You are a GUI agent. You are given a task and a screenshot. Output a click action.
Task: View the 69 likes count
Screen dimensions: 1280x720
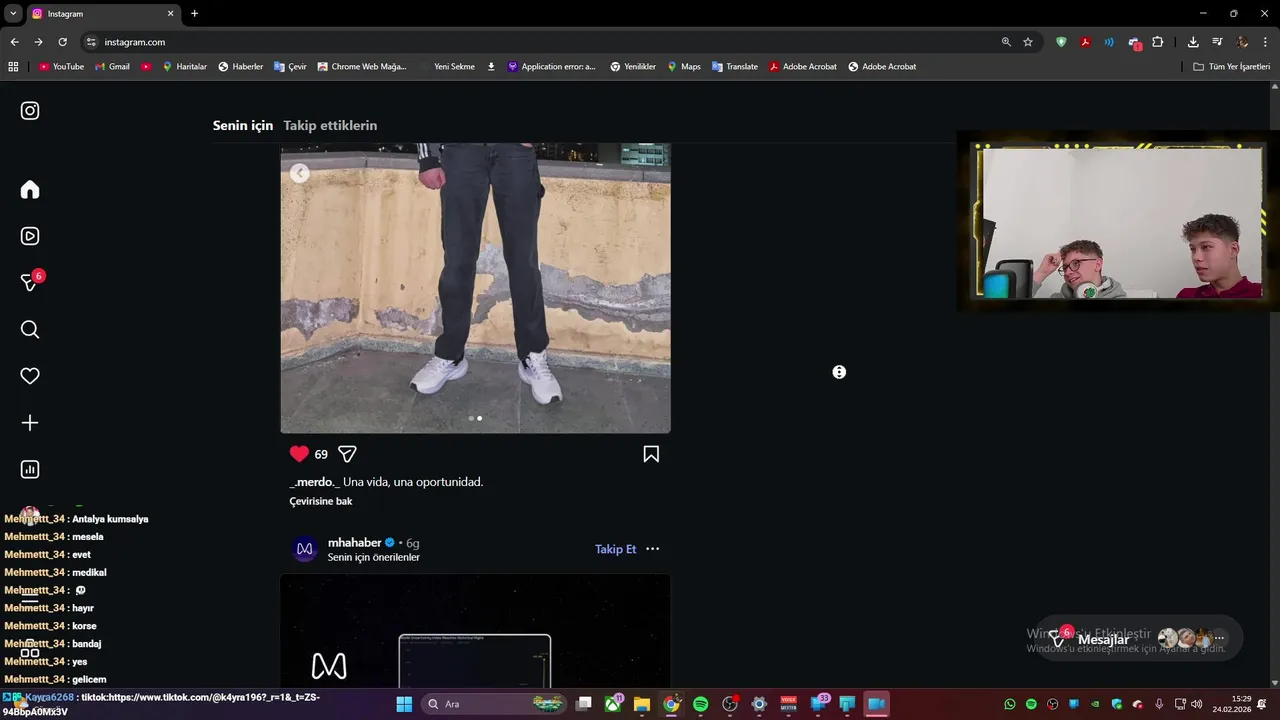tap(321, 454)
